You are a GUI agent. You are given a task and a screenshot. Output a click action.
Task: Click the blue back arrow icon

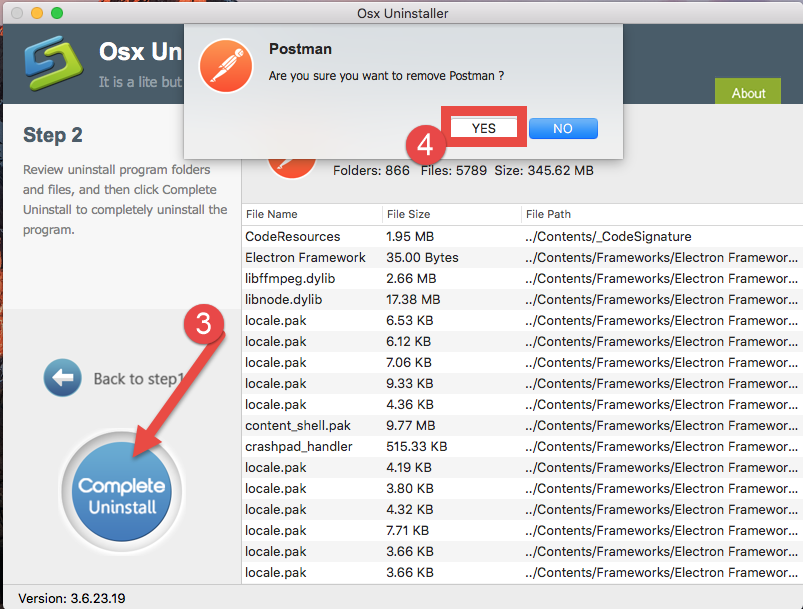pos(62,378)
